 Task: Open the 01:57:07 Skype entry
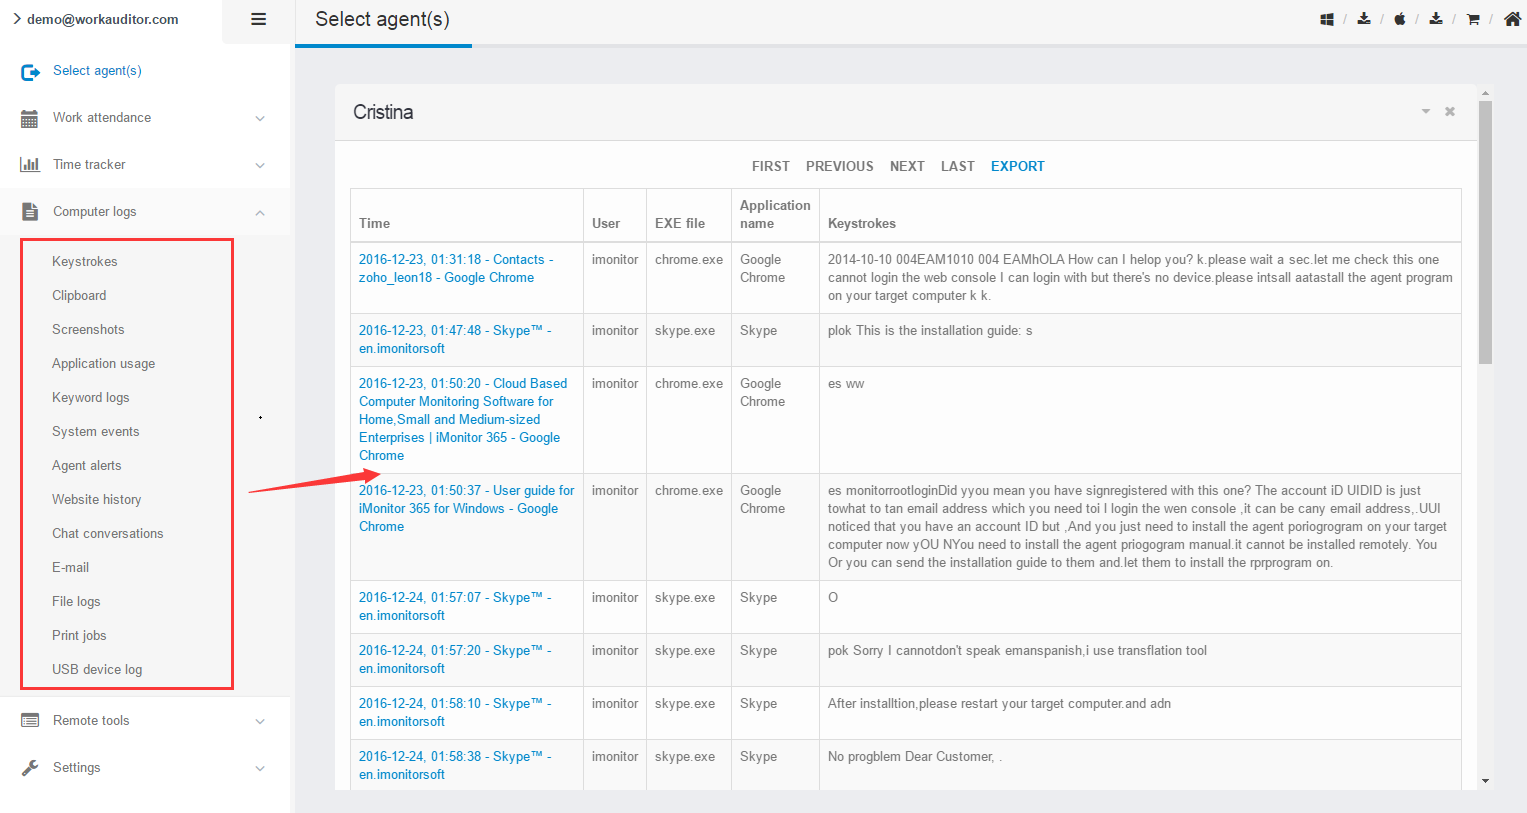click(x=455, y=606)
